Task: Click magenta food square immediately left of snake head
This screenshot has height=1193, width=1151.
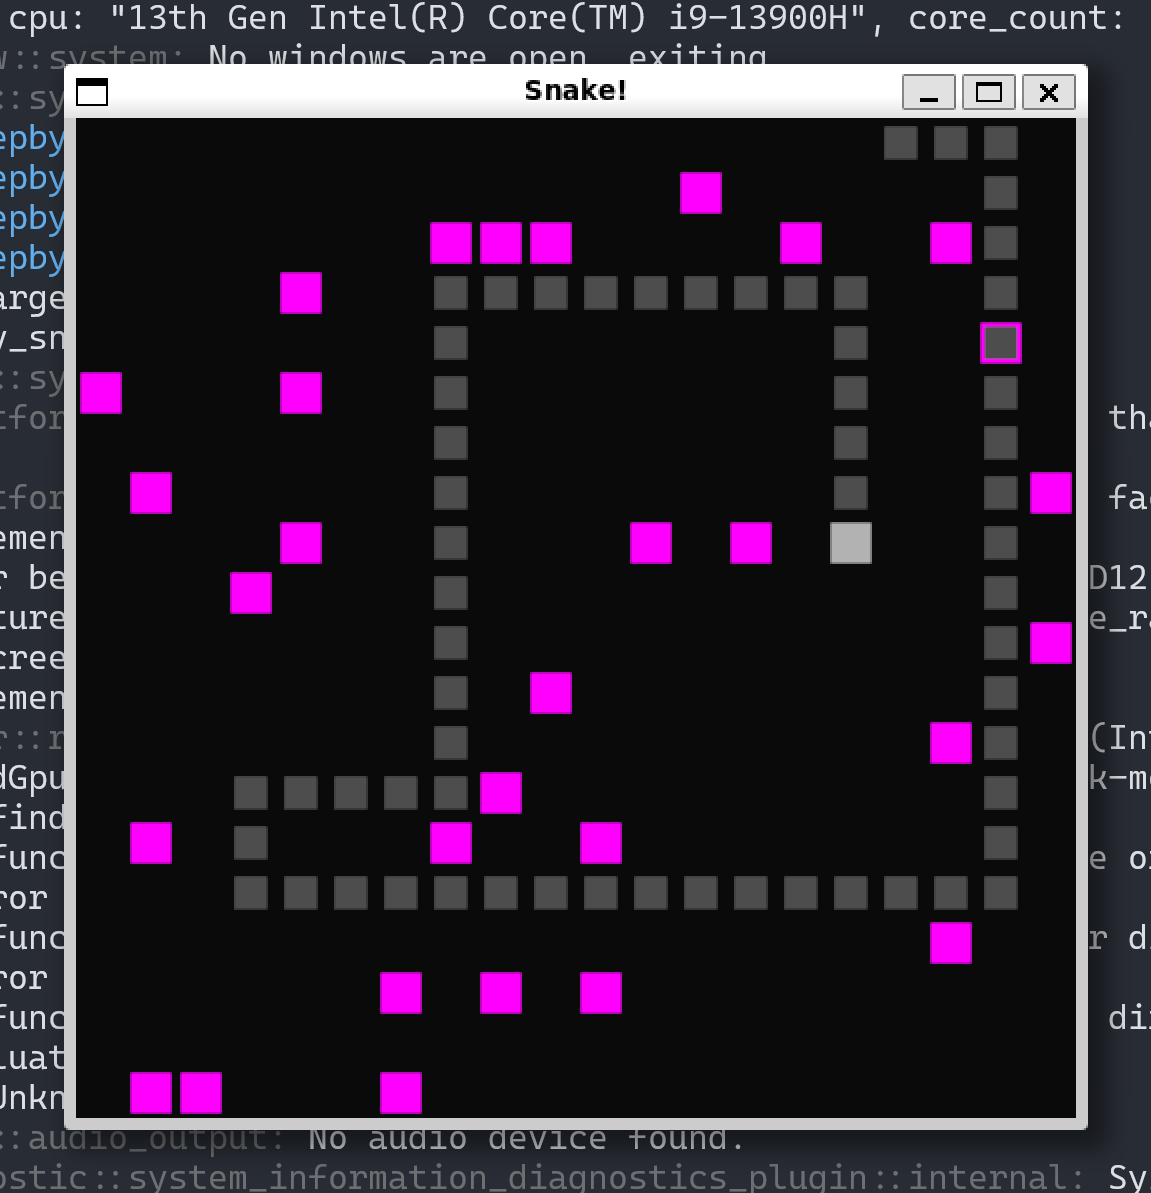Action: click(751, 543)
